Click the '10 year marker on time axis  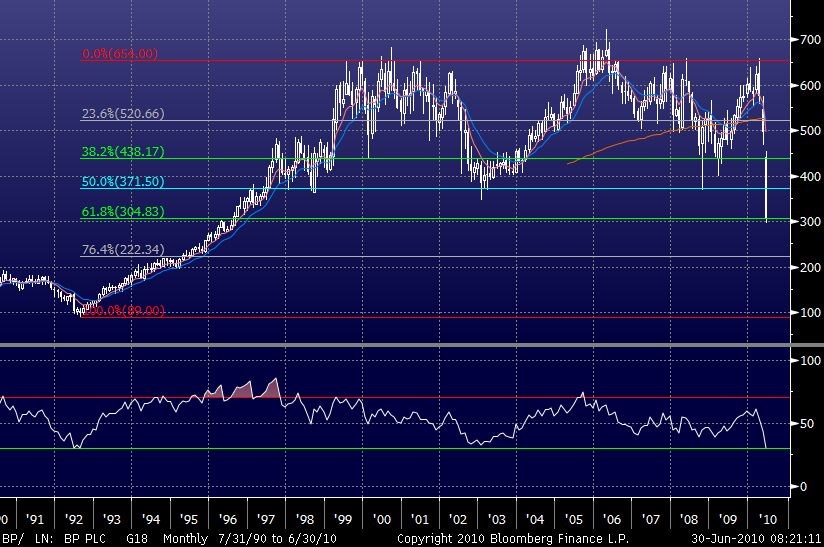768,520
